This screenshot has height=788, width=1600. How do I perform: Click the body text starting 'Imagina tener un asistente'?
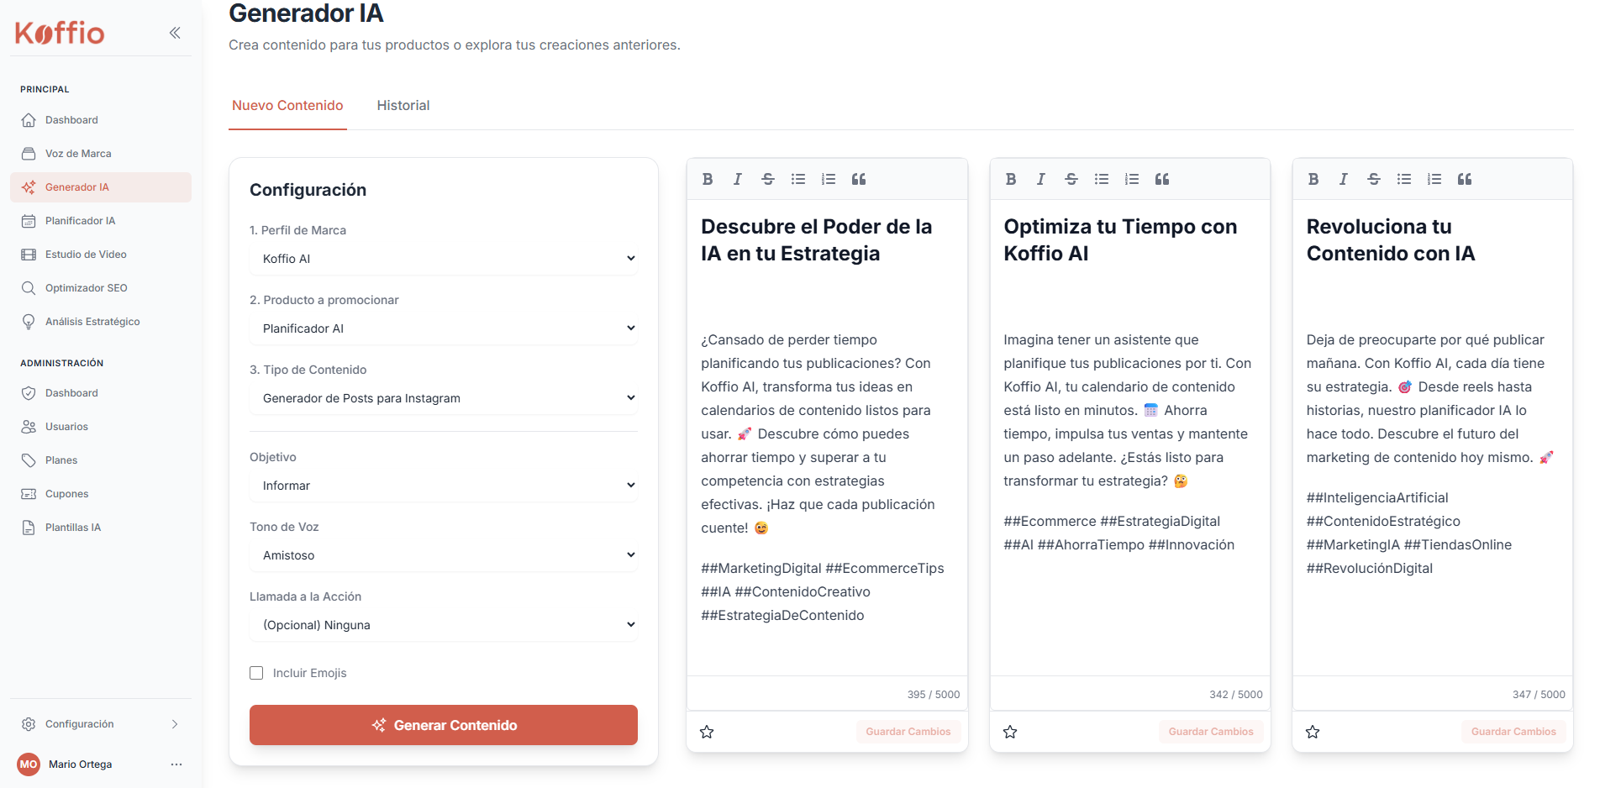coord(1127,410)
